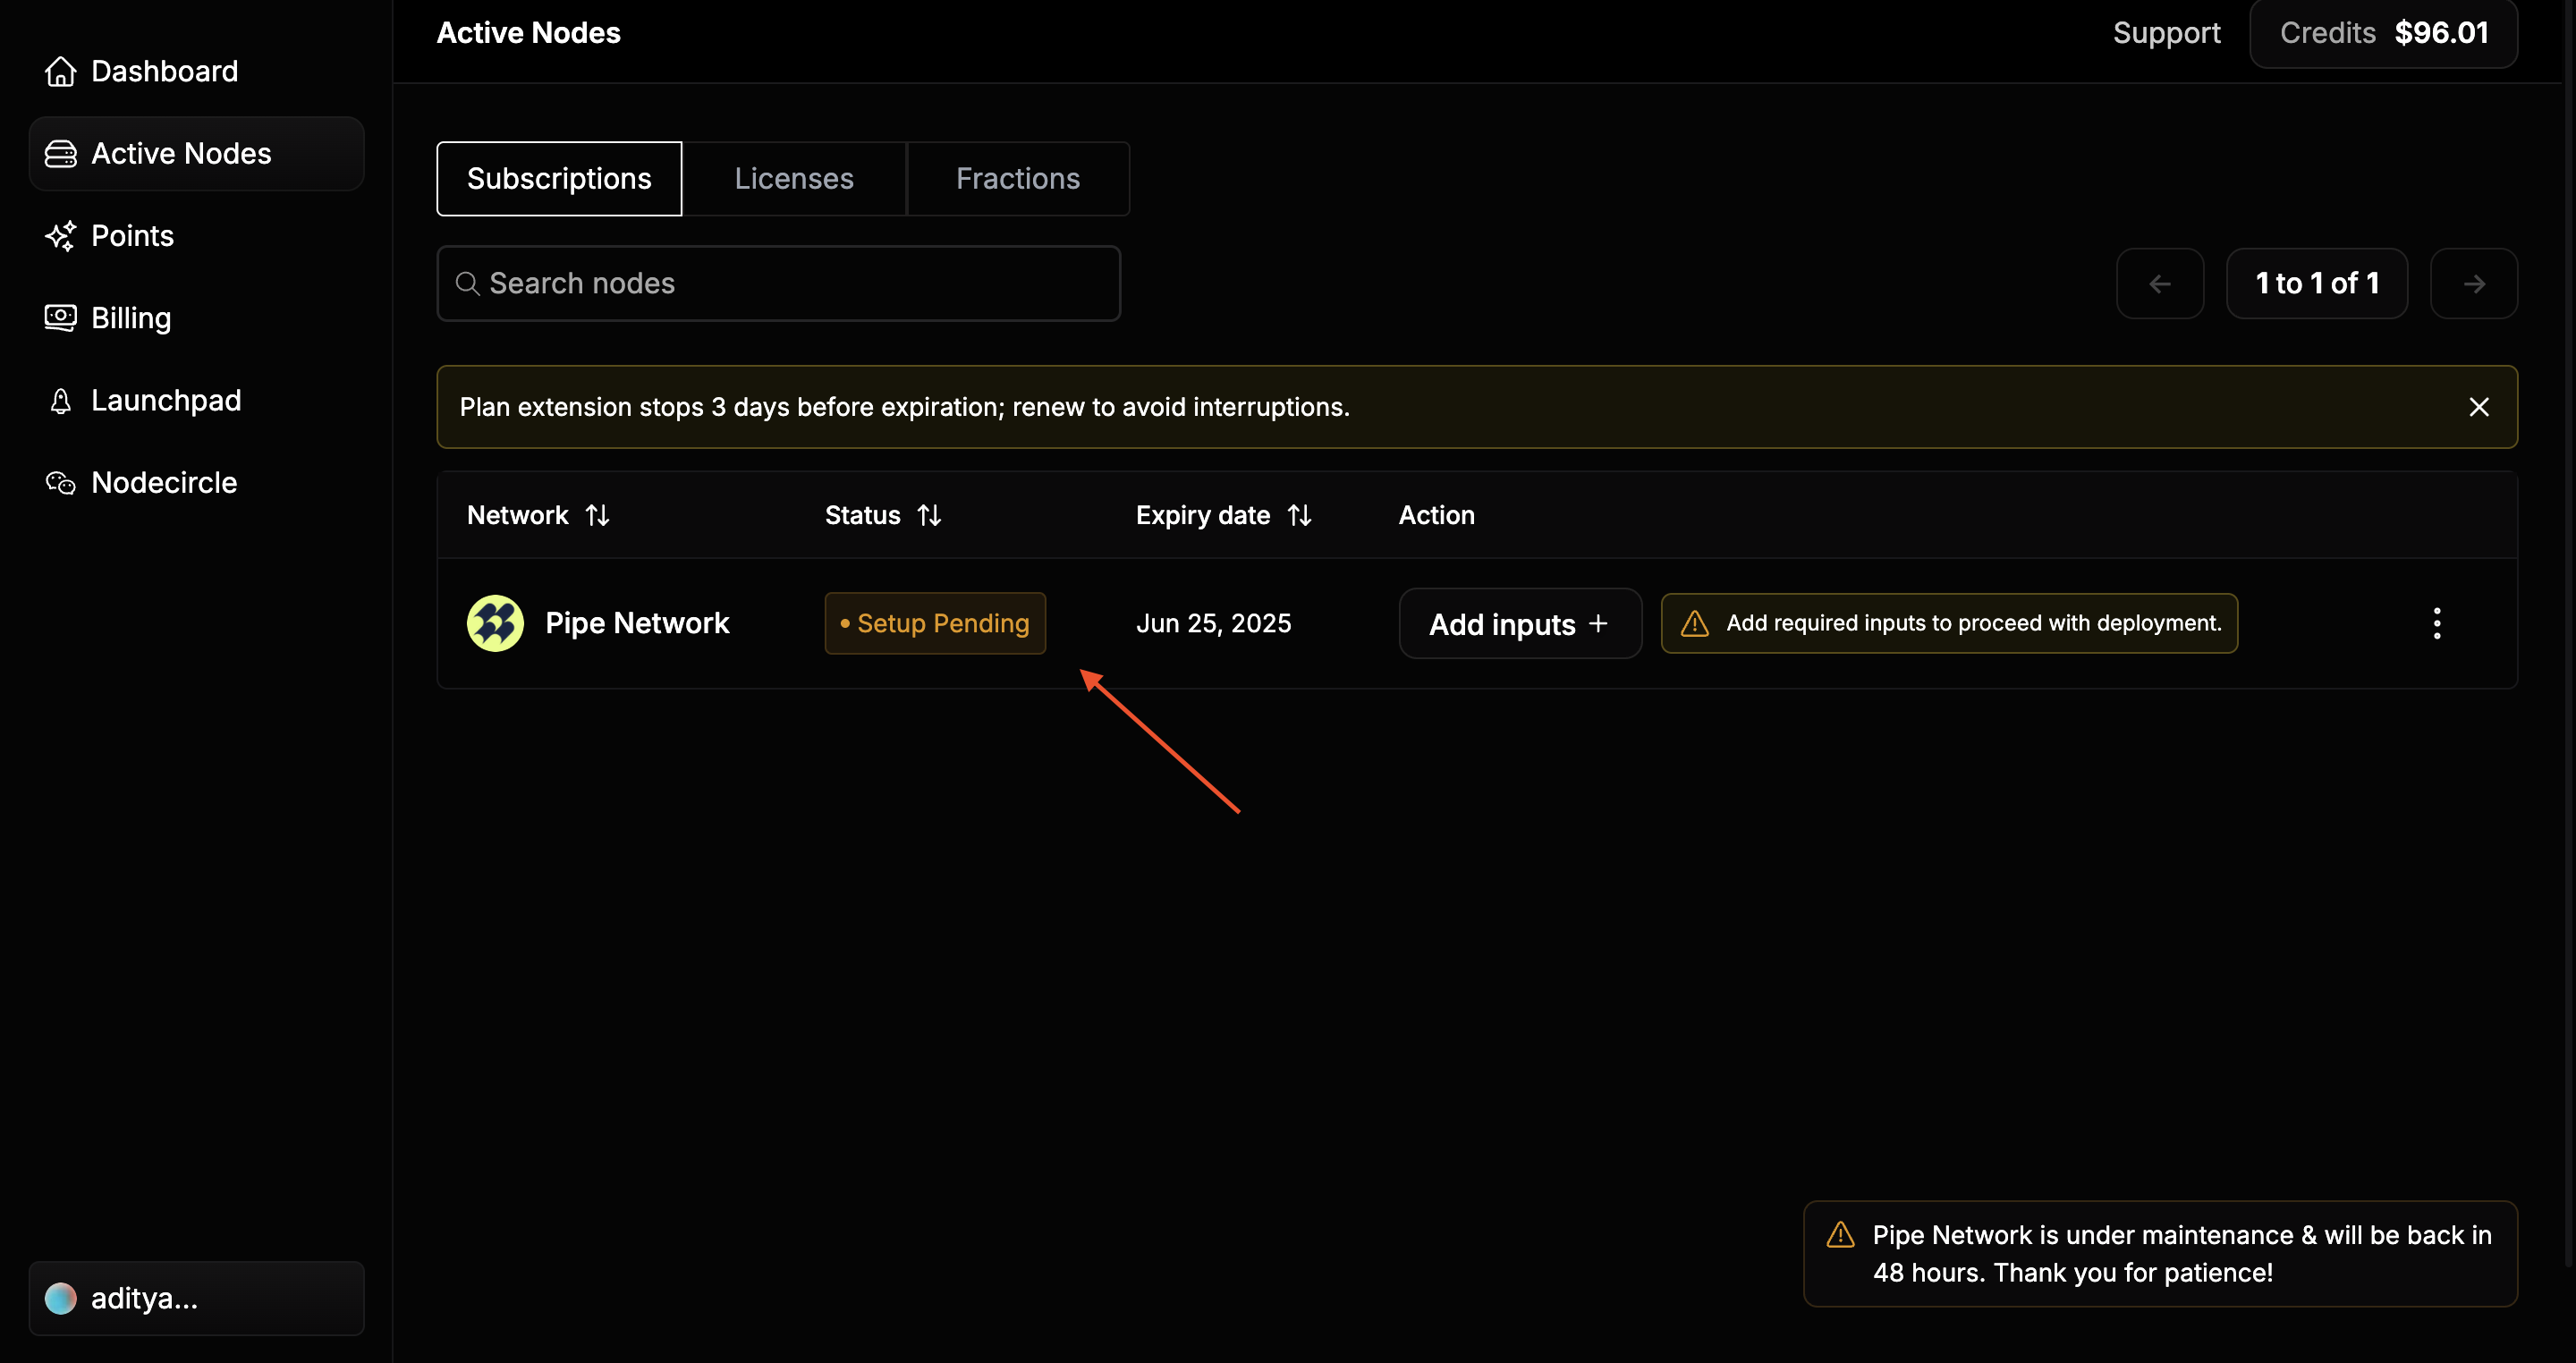Click the 1 to 1 of 1 page indicator

[x=2317, y=284]
